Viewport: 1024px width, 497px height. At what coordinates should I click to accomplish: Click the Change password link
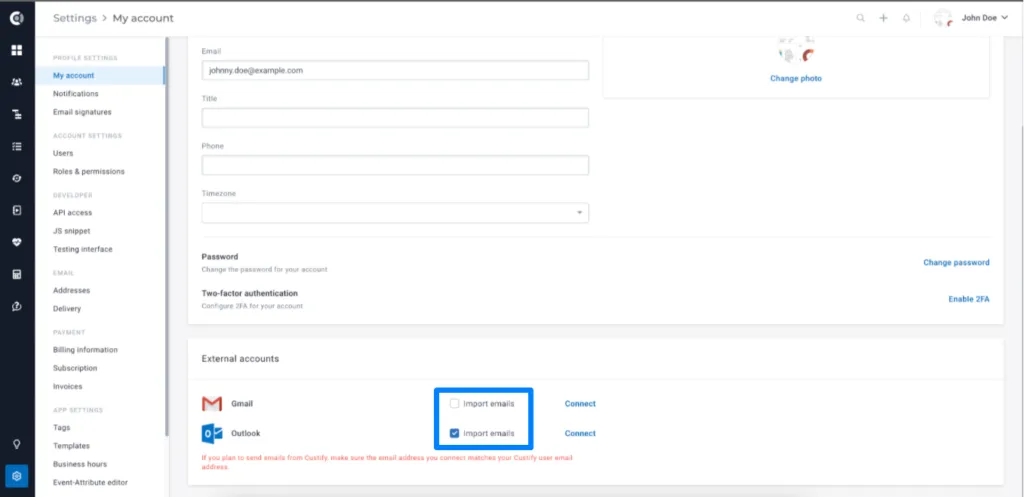[957, 263]
